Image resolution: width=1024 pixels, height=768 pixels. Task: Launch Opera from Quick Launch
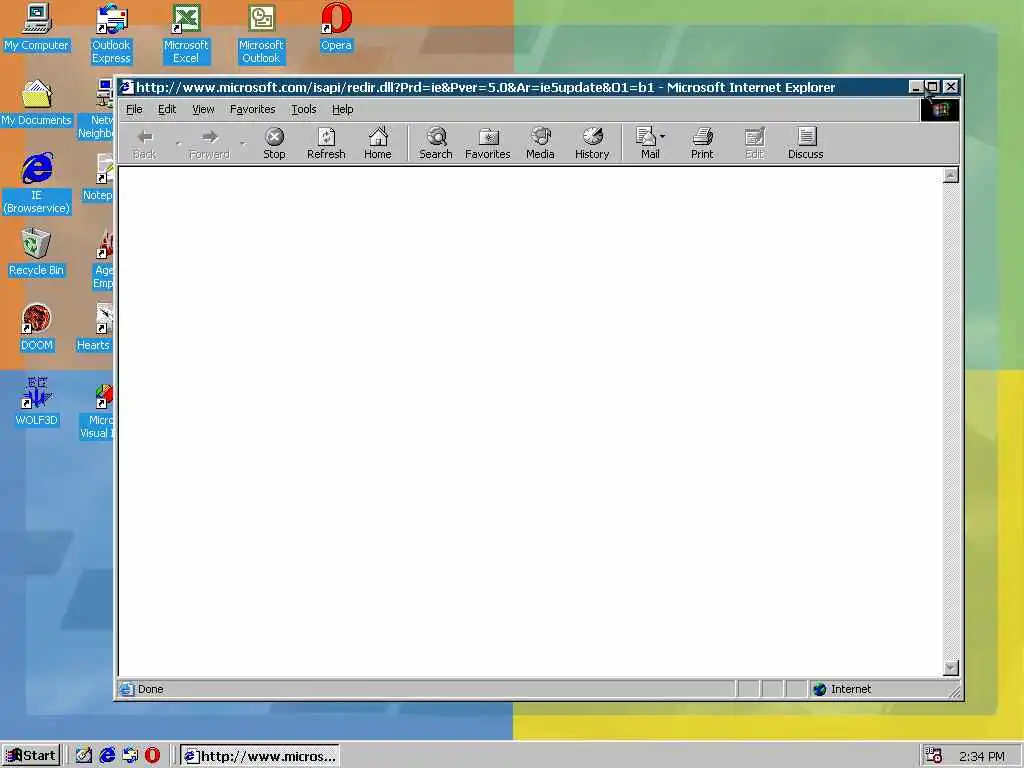[x=152, y=756]
